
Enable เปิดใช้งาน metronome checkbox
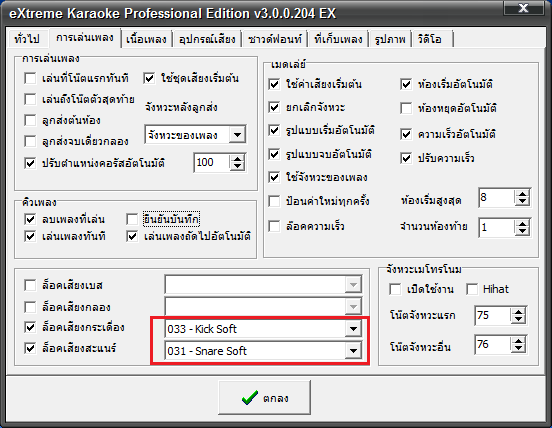[395, 289]
